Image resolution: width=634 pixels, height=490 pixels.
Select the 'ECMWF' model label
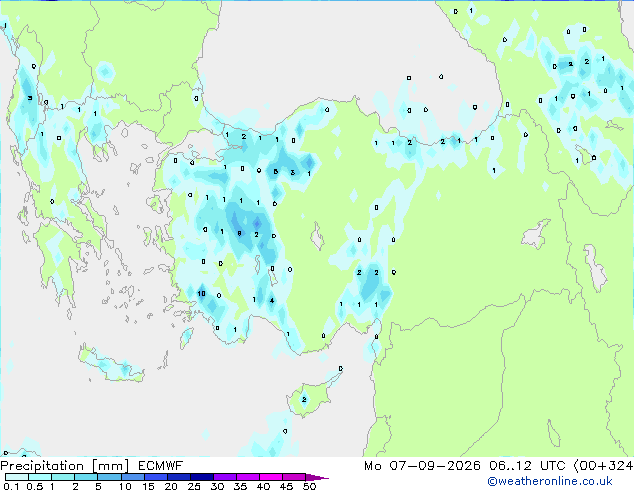coord(161,466)
